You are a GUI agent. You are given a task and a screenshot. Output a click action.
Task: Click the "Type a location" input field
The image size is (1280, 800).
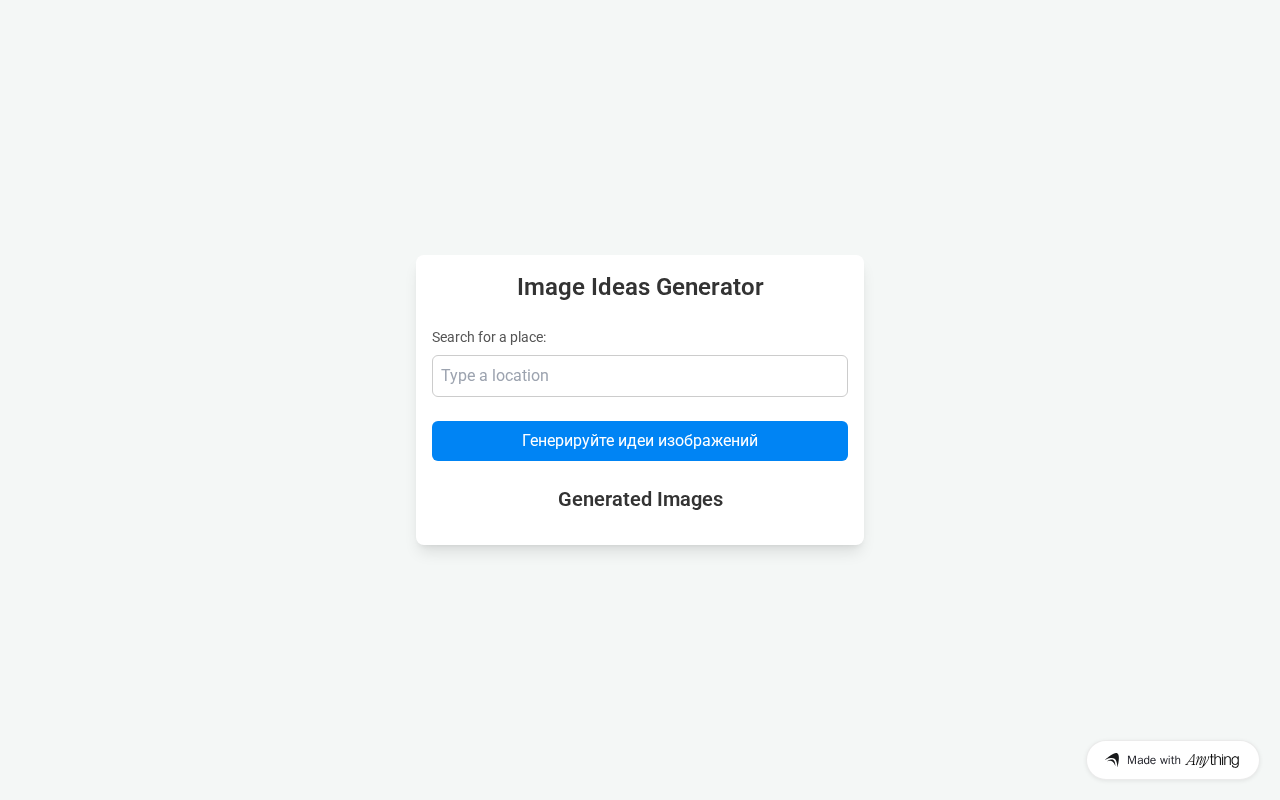tap(640, 376)
